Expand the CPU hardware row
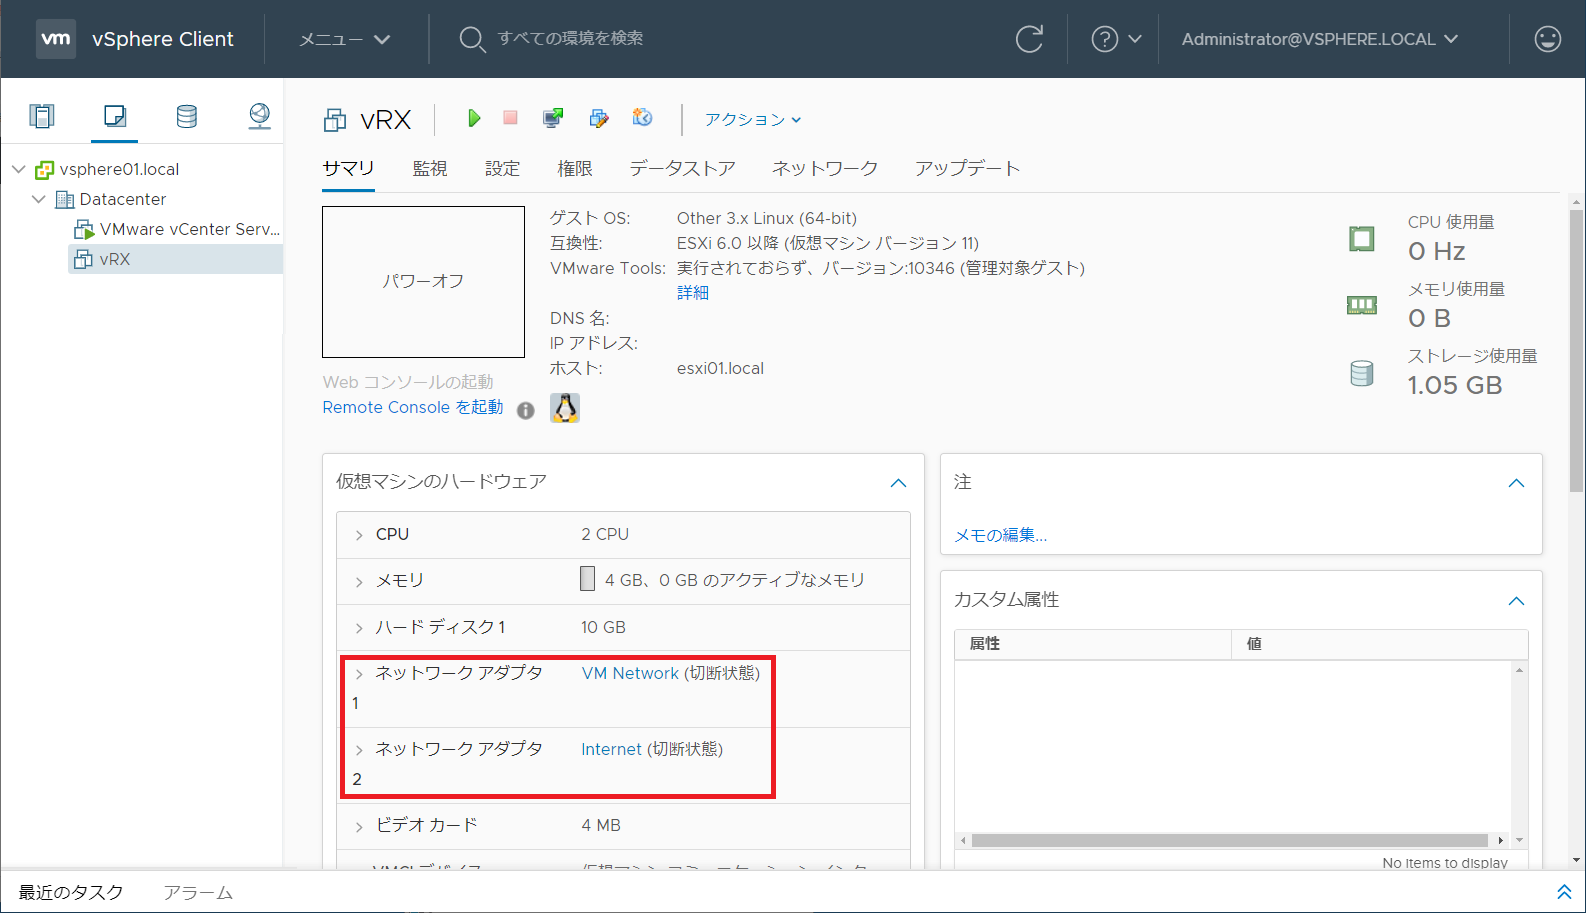Screen dimensions: 1586x913 pos(359,536)
